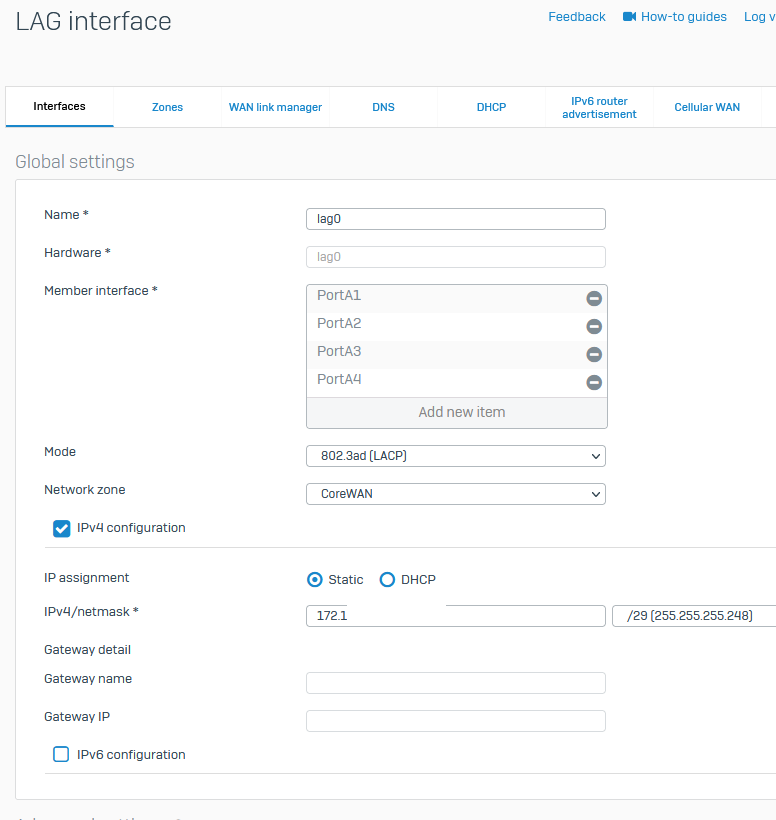The width and height of the screenshot is (776, 820).
Task: Open the /29 netmask dropdown
Action: coord(694,616)
